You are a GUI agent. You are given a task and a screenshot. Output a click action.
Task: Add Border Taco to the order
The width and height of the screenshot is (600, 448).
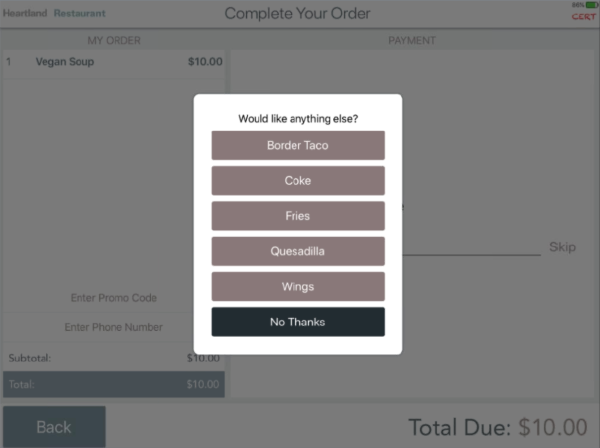pos(298,145)
